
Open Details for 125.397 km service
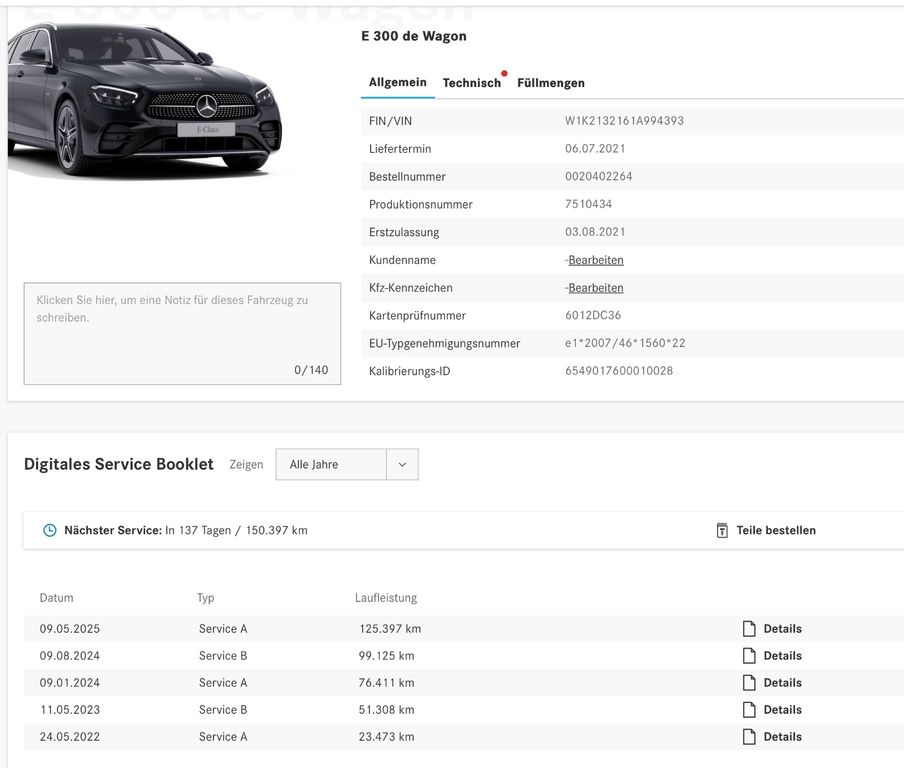[x=782, y=629]
